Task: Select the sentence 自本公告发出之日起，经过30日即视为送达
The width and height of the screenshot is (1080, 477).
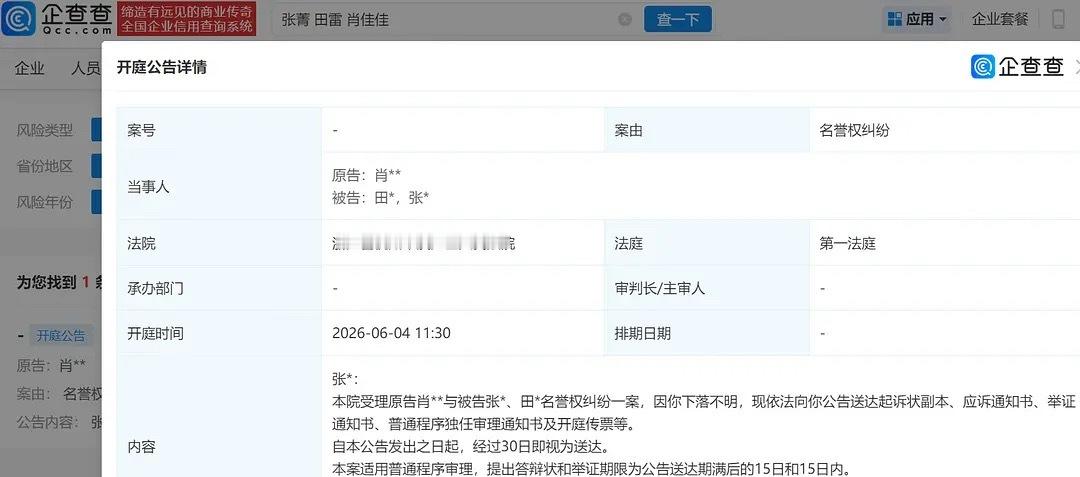Action: [x=470, y=447]
